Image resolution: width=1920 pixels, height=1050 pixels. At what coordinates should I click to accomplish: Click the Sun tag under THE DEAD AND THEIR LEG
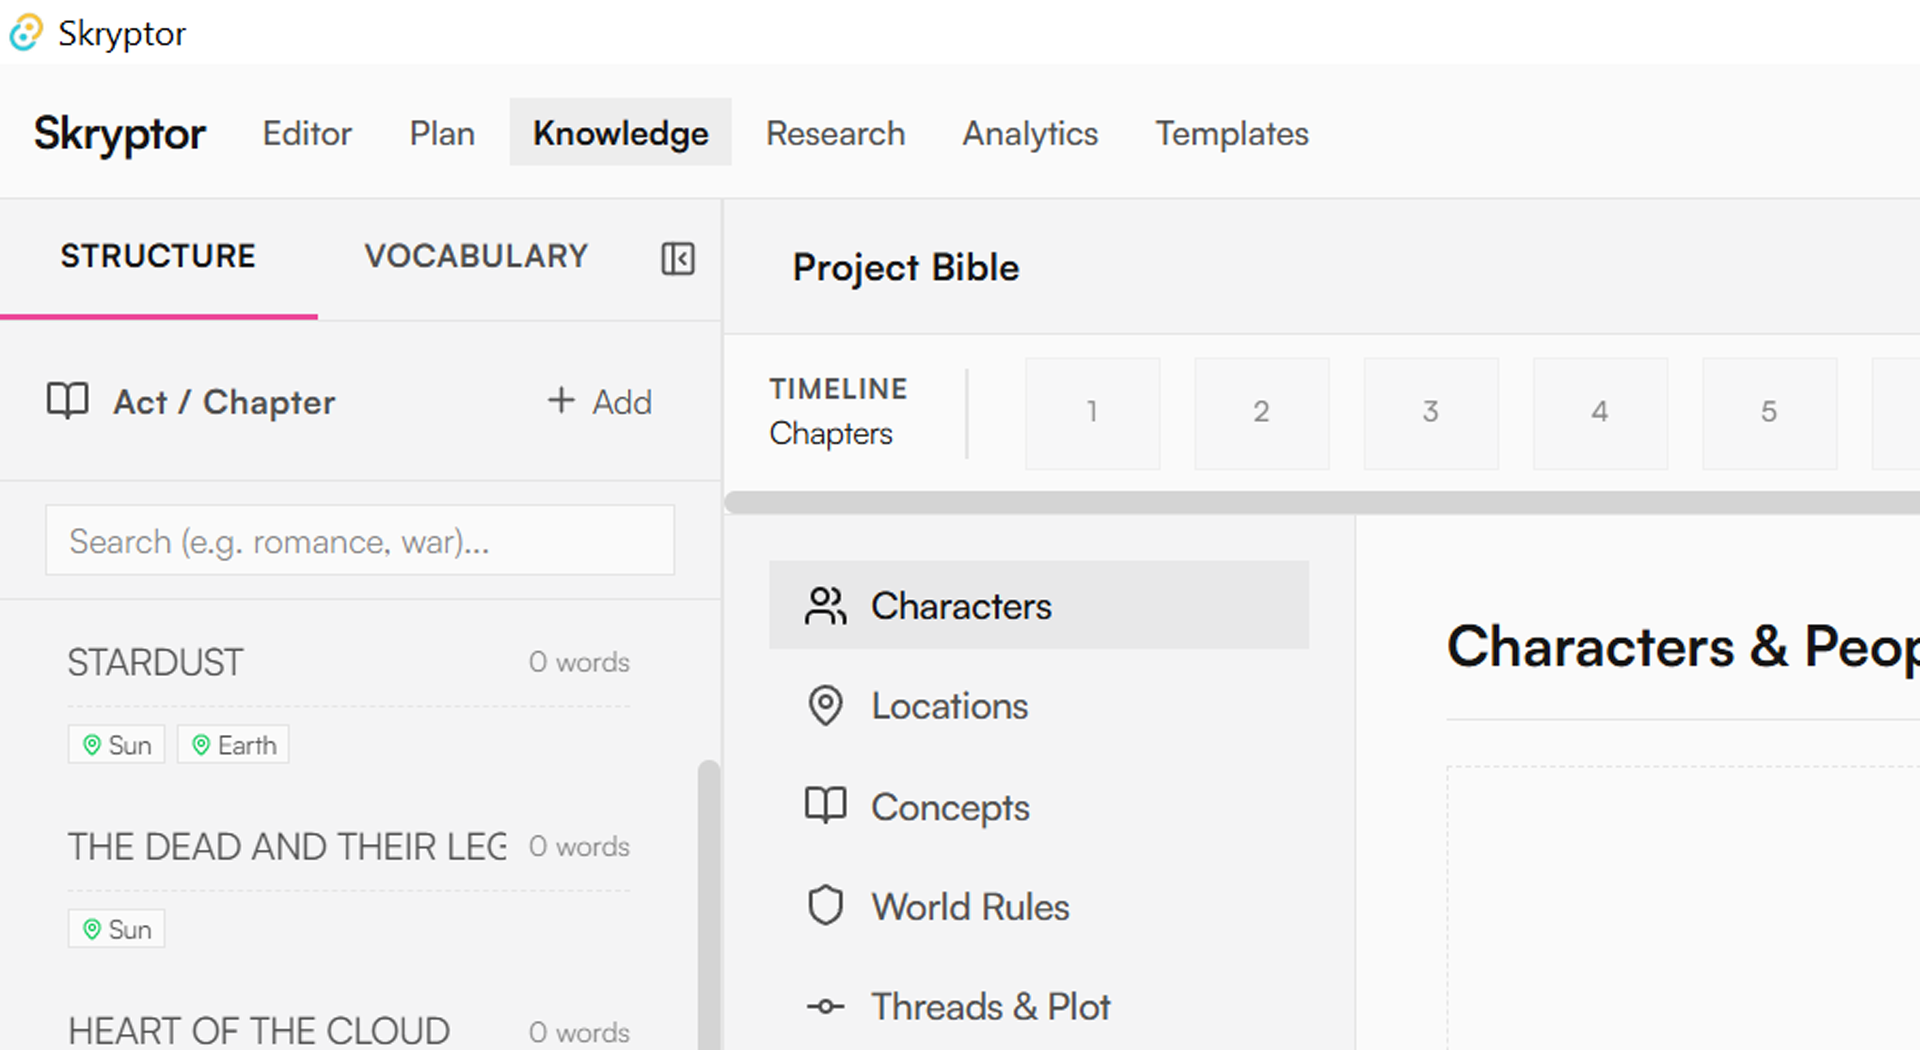(117, 929)
